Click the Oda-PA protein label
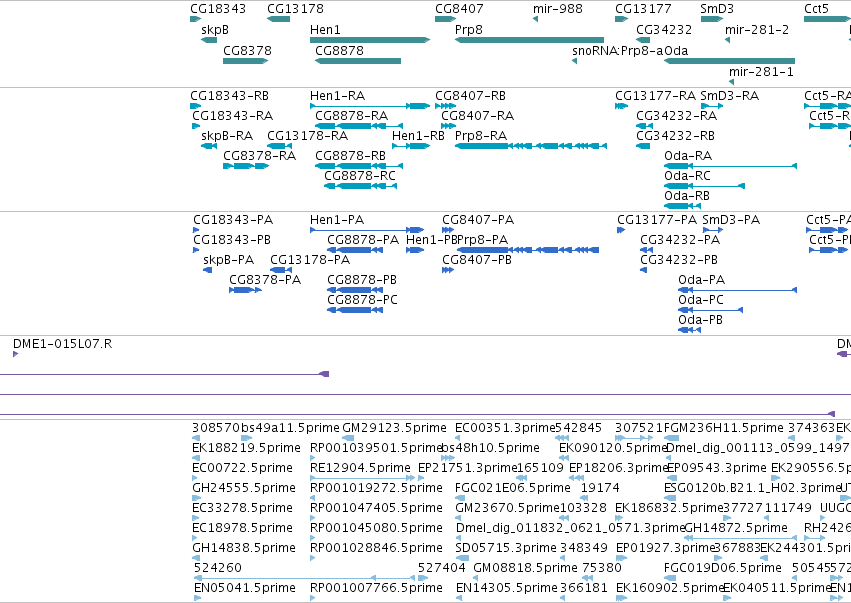This screenshot has height=603, width=851. coord(702,280)
